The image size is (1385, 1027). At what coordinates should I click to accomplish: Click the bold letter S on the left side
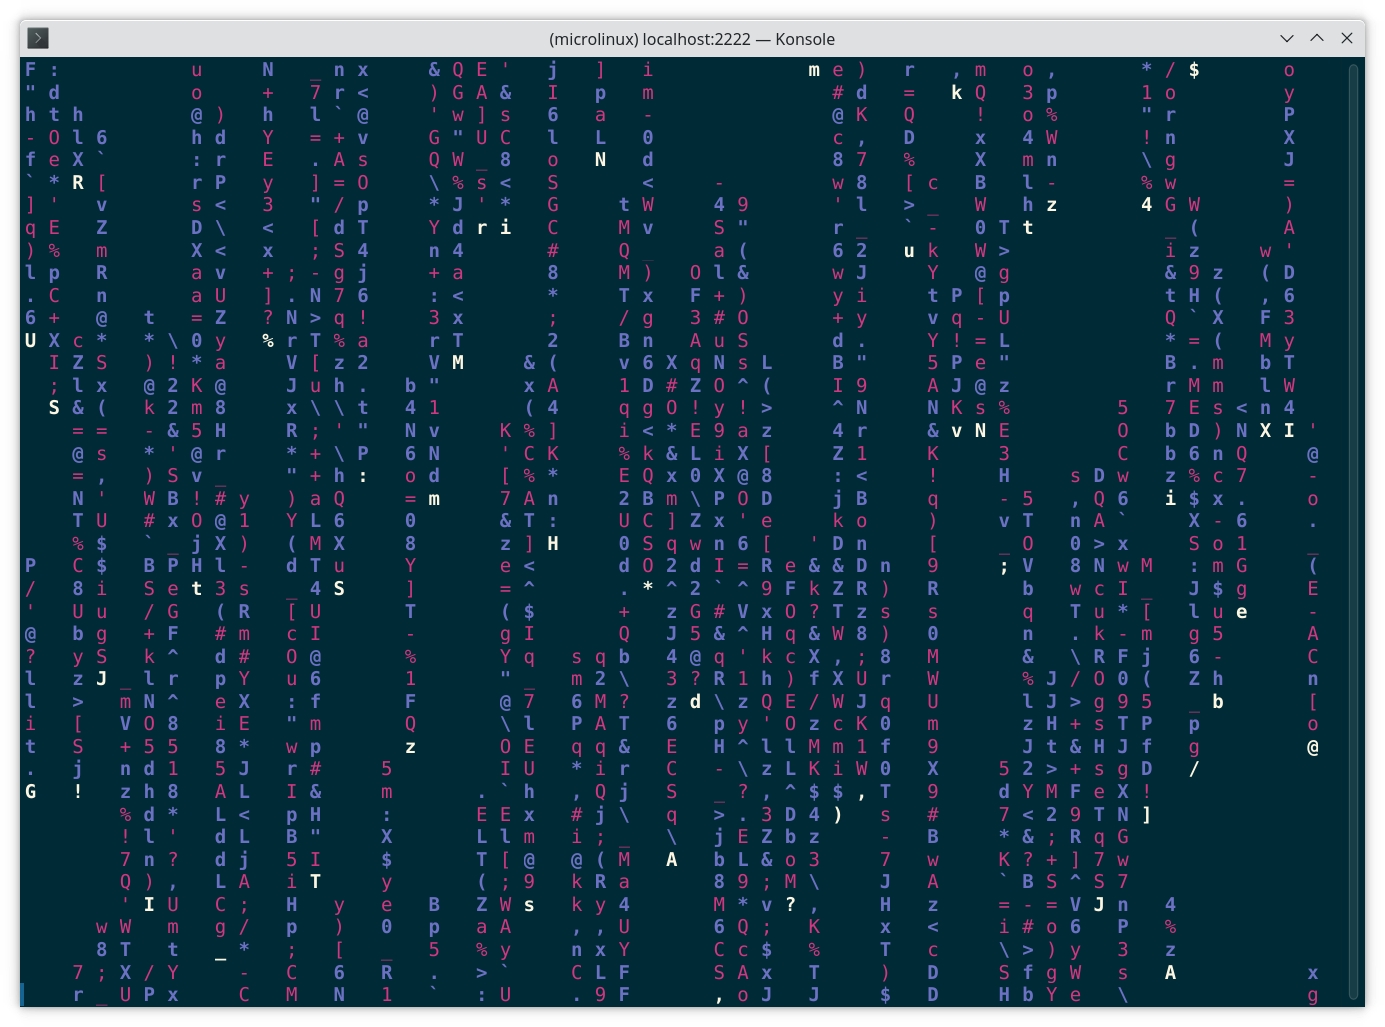pyautogui.click(x=54, y=407)
